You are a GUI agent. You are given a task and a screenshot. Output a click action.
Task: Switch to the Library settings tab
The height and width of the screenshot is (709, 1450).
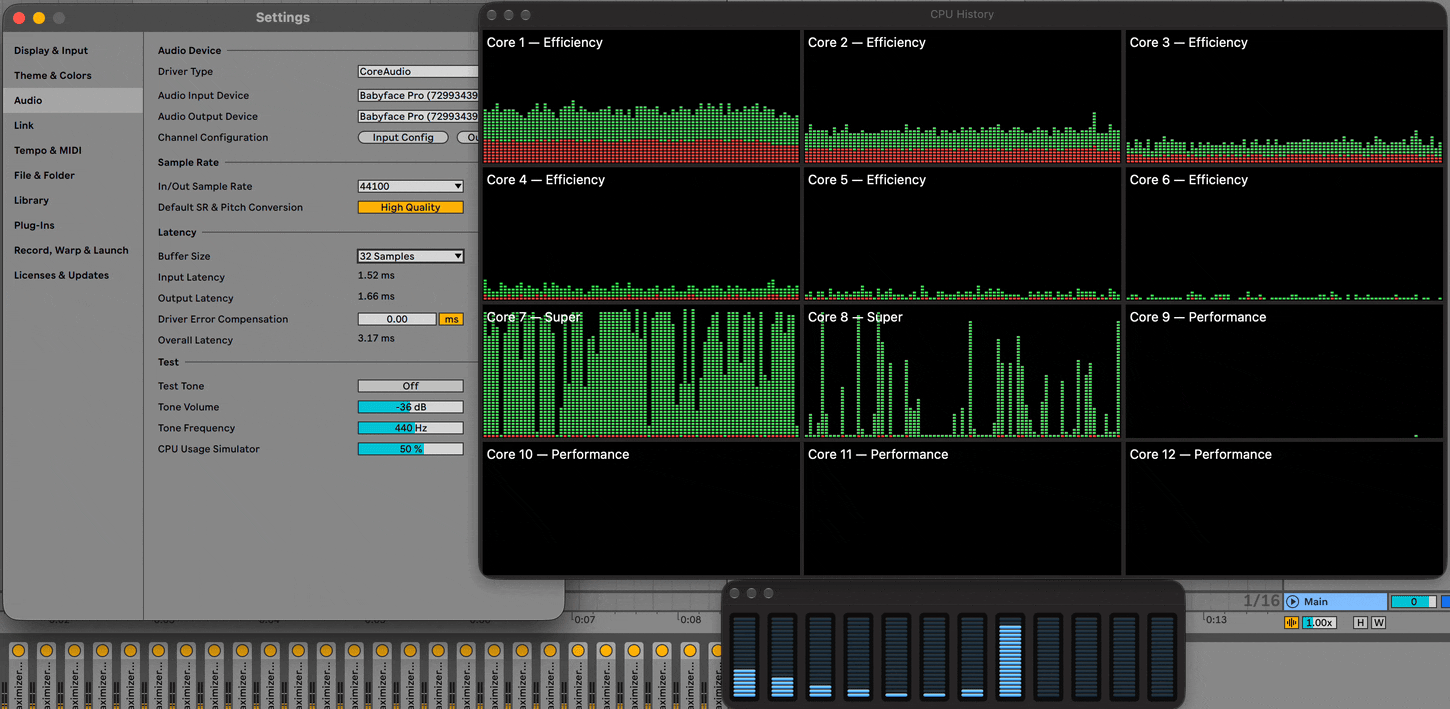(x=72, y=200)
